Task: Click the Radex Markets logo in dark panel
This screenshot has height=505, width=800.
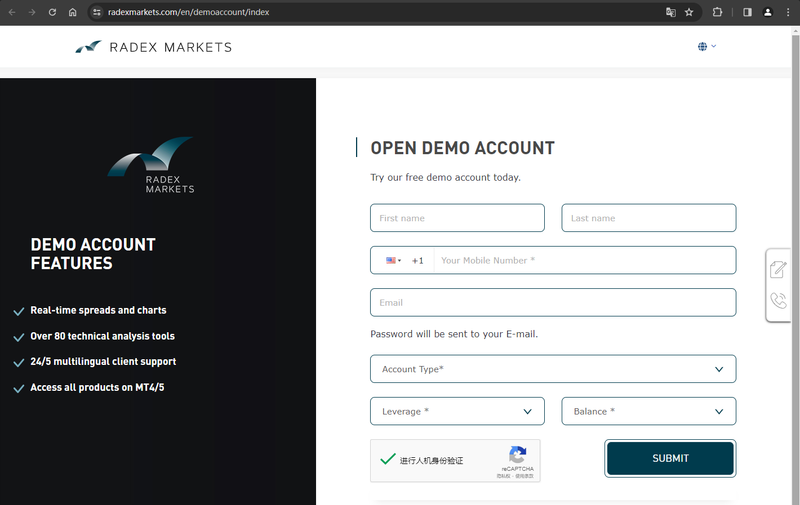Action: [x=152, y=165]
